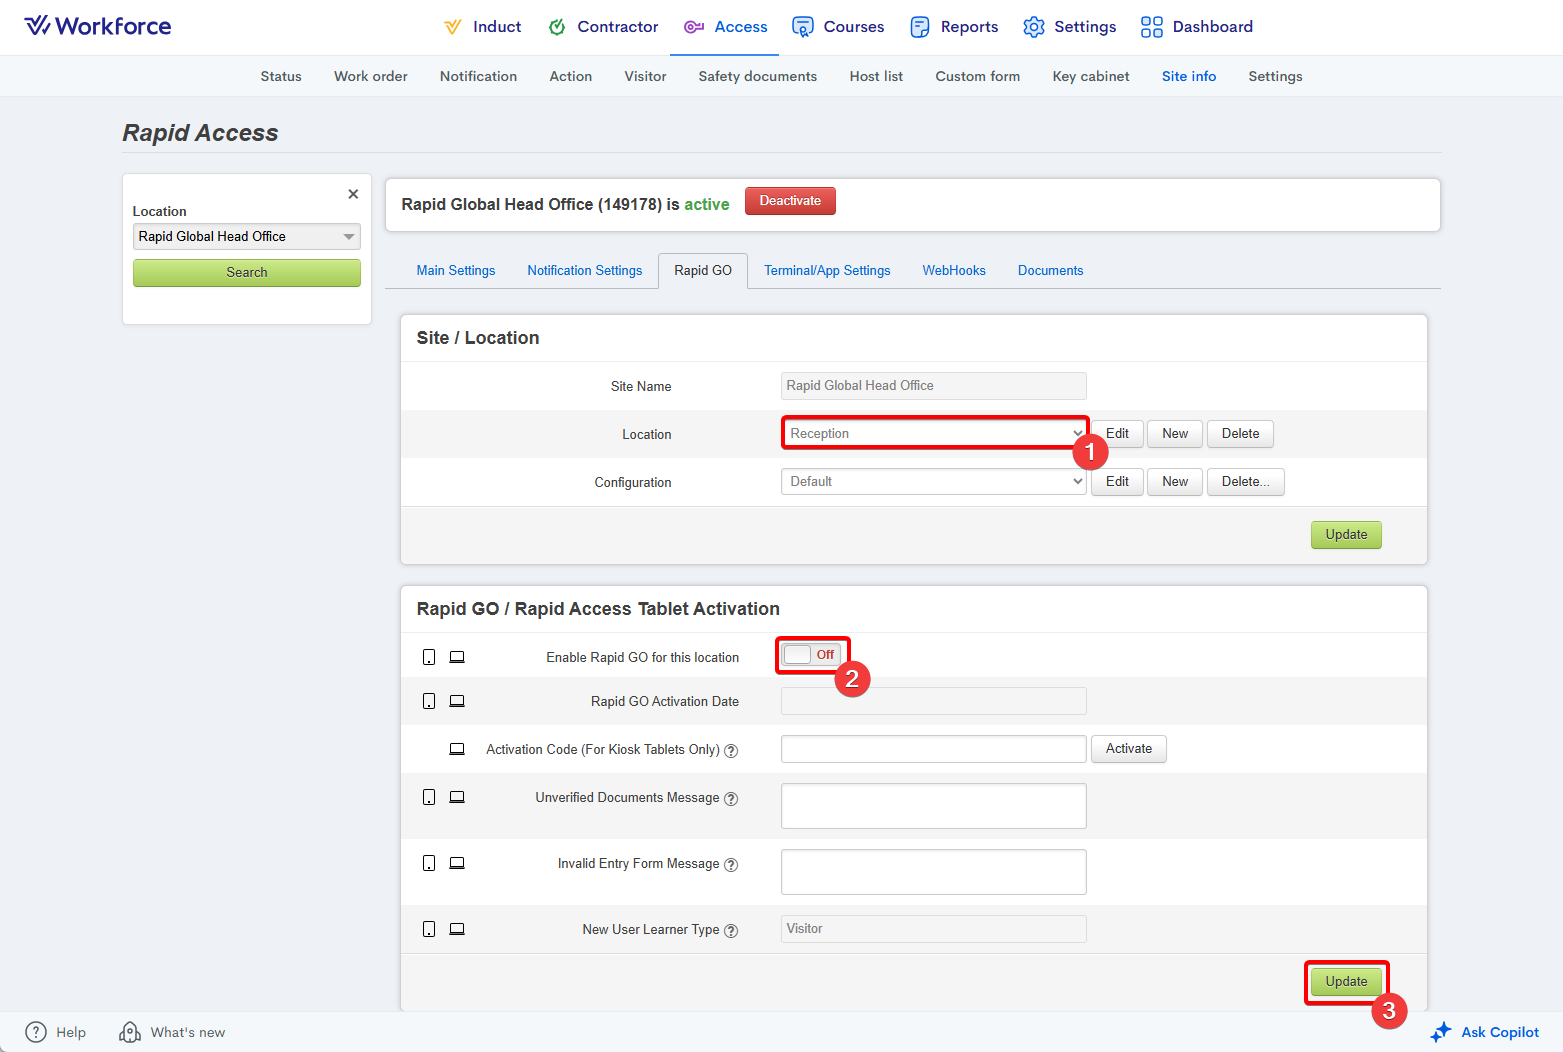The width and height of the screenshot is (1563, 1052).
Task: Expand the Reception location dropdown
Action: tap(933, 434)
